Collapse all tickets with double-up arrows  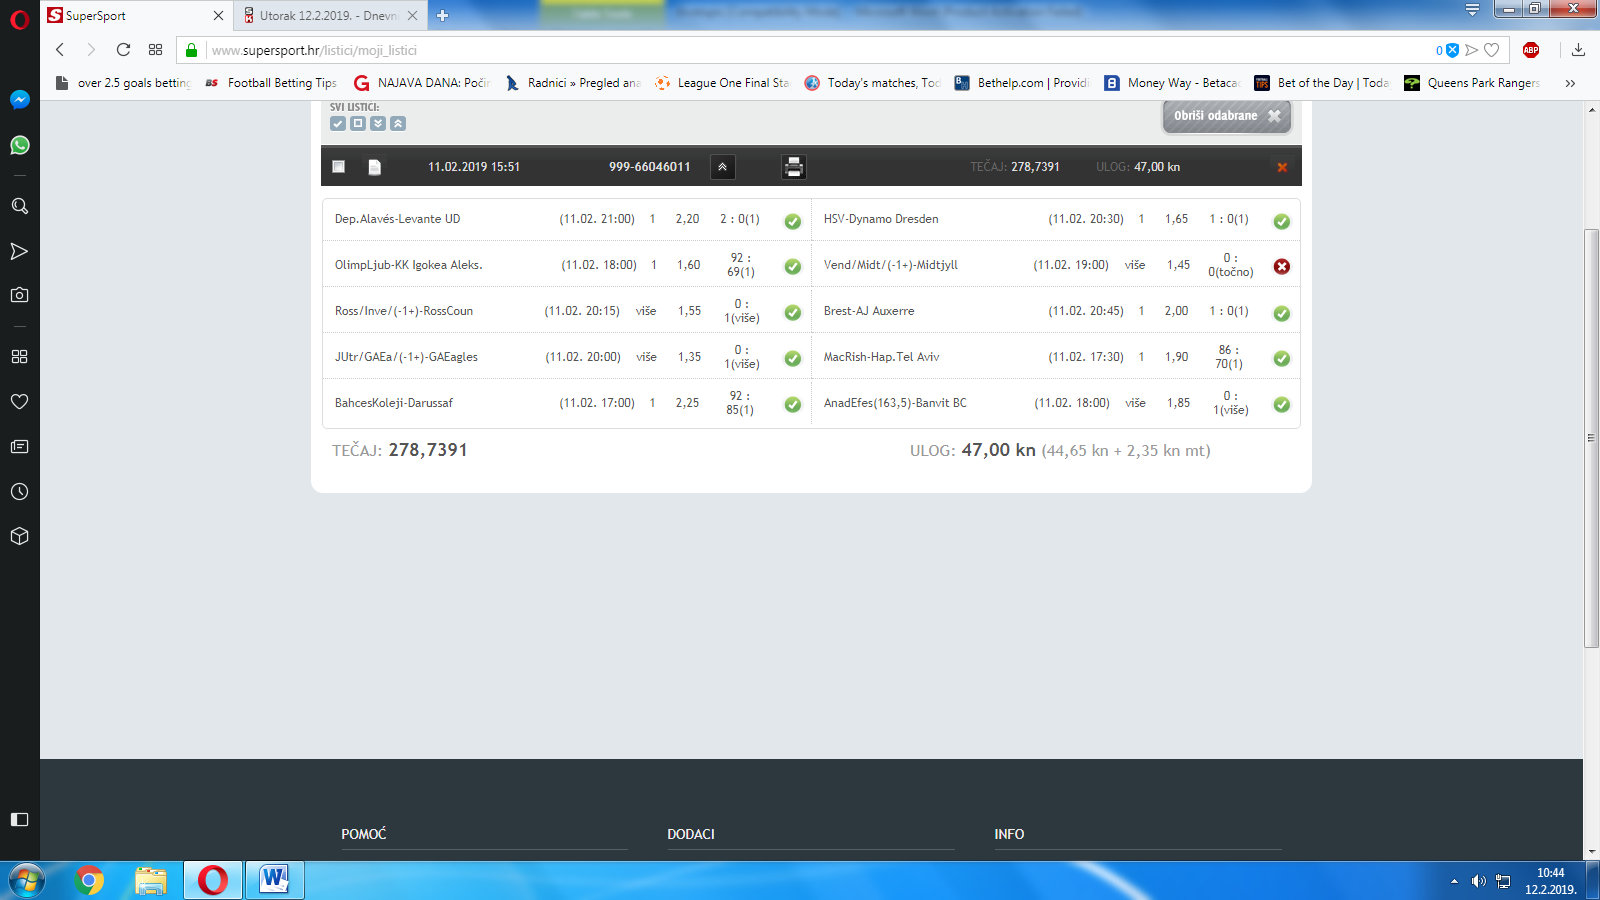point(398,124)
